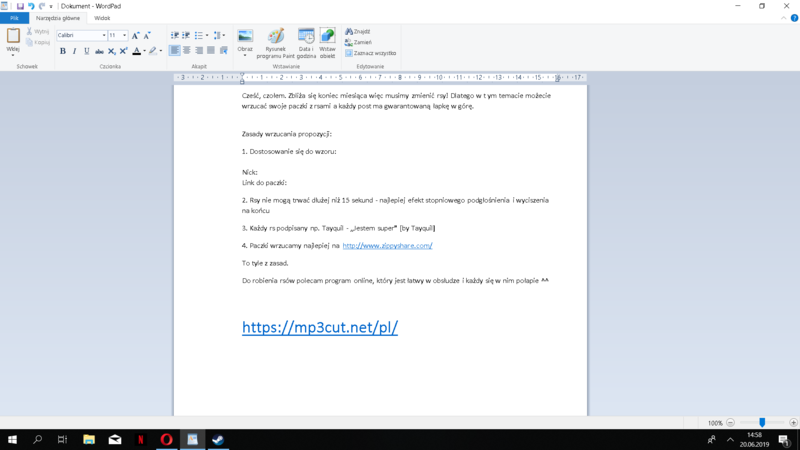800x450 pixels.
Task: Toggle subscript formatting
Action: pyautogui.click(x=111, y=51)
